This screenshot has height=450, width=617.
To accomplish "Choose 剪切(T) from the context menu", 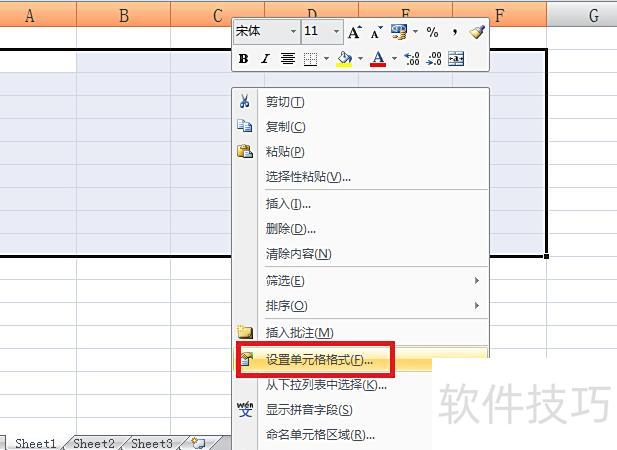I will coord(361,102).
